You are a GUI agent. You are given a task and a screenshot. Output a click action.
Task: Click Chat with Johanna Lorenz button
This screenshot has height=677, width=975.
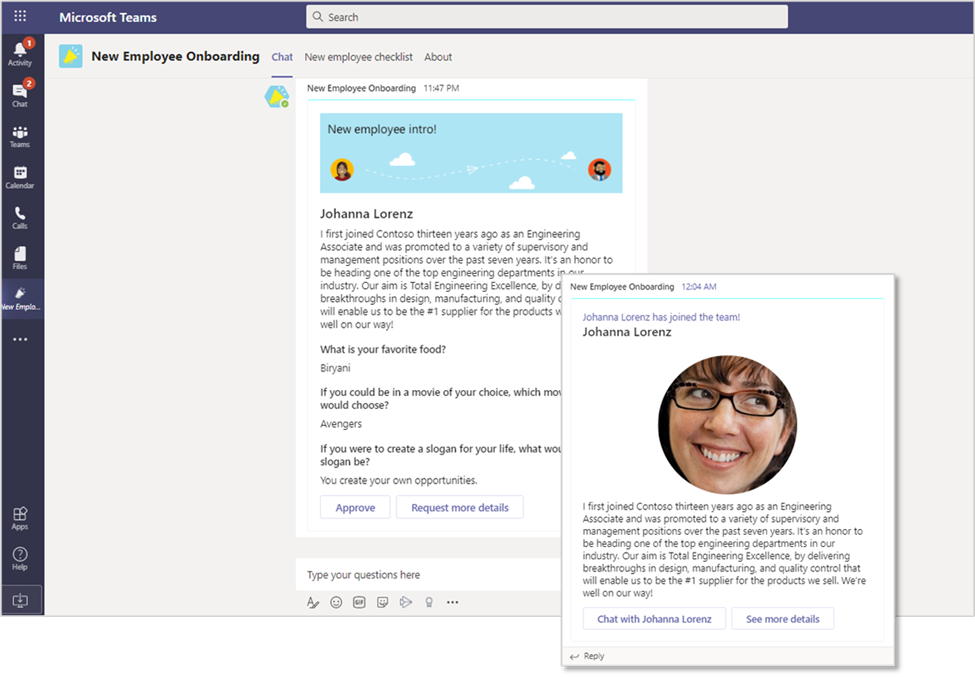pyautogui.click(x=654, y=619)
